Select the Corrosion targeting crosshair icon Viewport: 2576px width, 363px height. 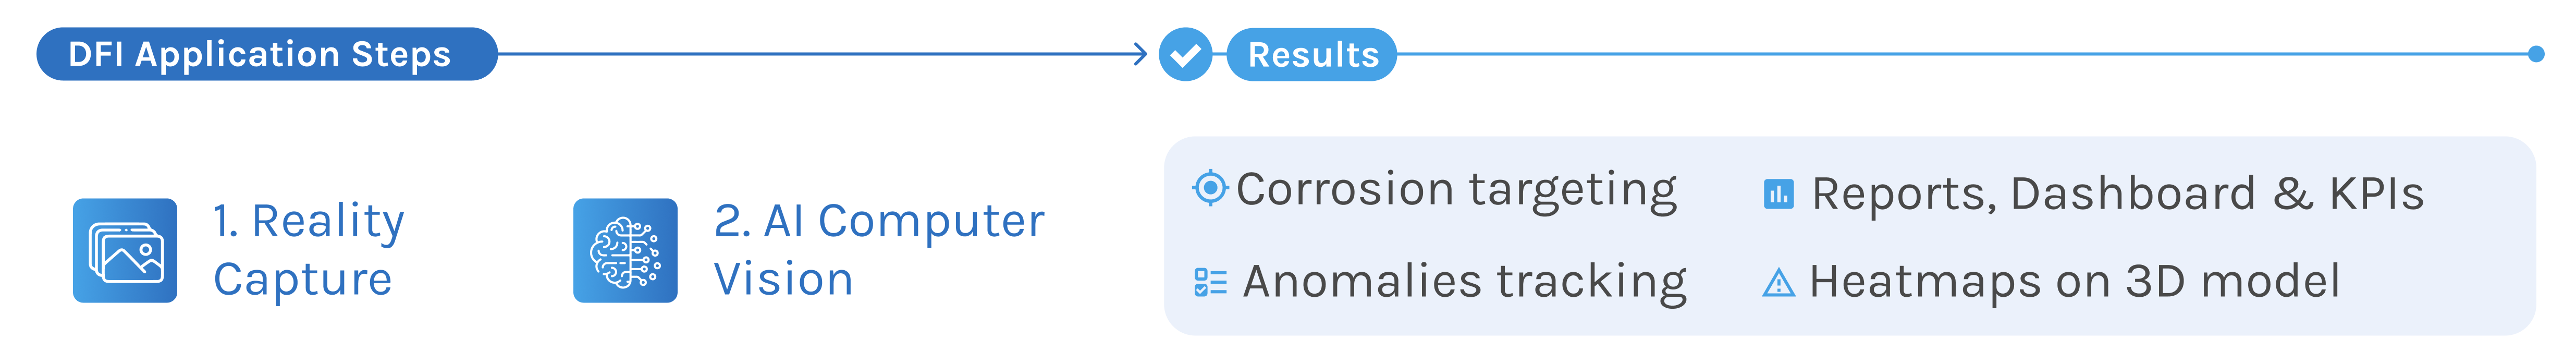click(1210, 188)
